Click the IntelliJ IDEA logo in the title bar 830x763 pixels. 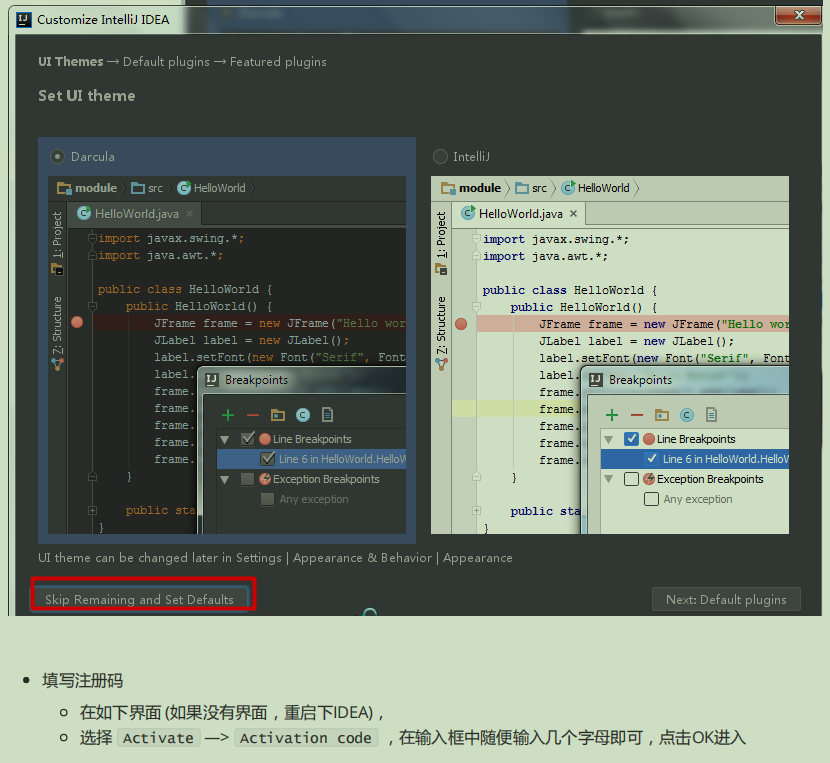24,20
